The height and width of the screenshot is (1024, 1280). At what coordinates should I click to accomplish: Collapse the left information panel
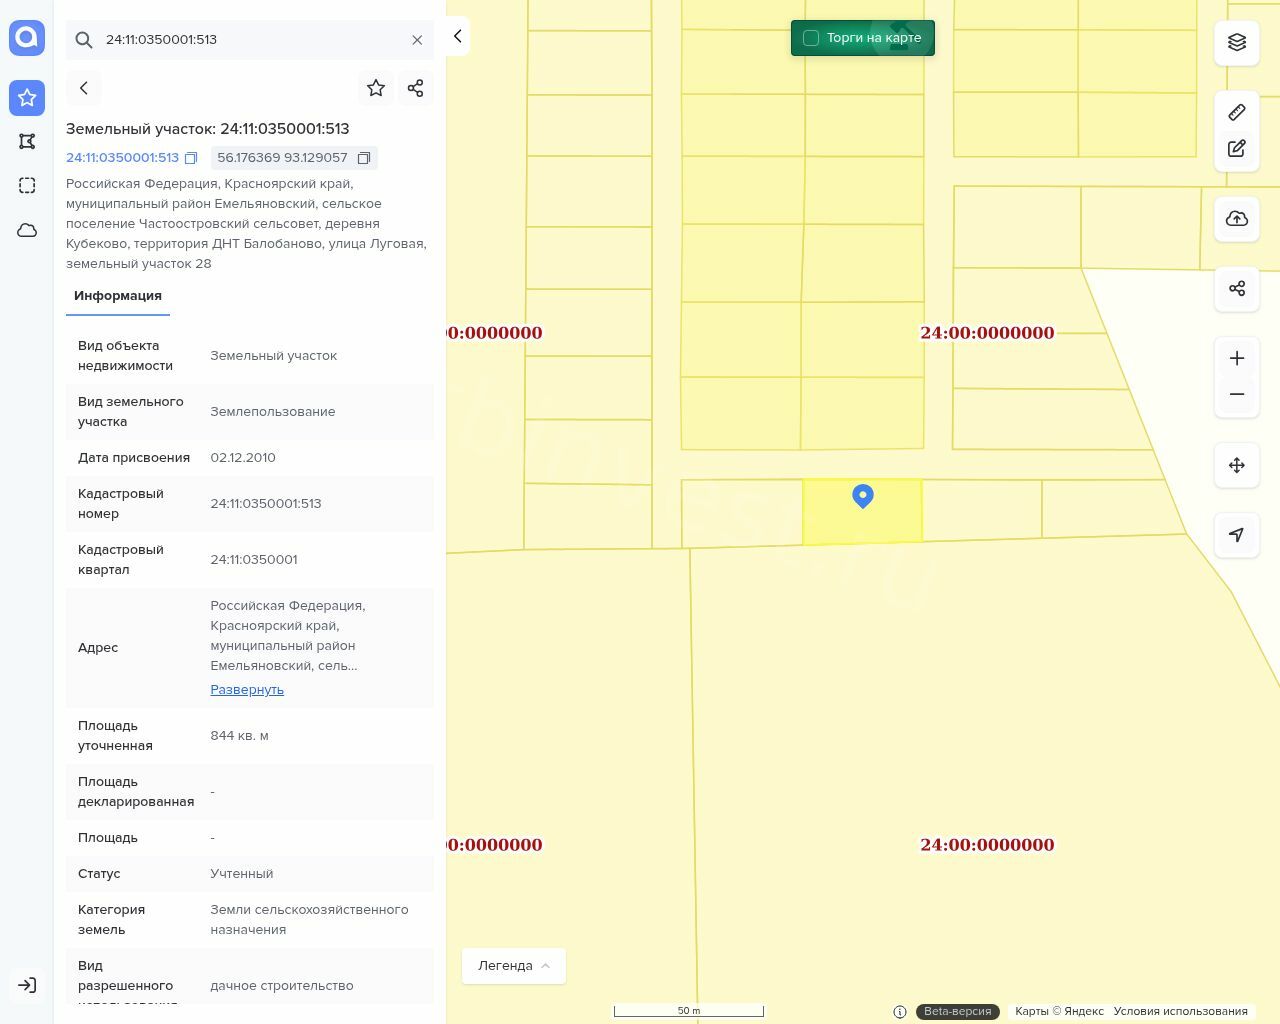(457, 37)
